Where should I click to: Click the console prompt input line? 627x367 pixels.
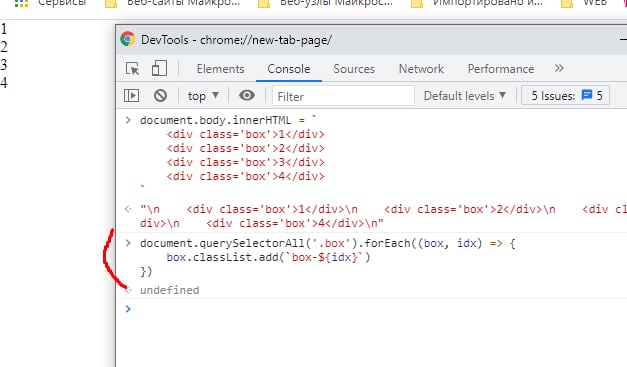click(376, 309)
